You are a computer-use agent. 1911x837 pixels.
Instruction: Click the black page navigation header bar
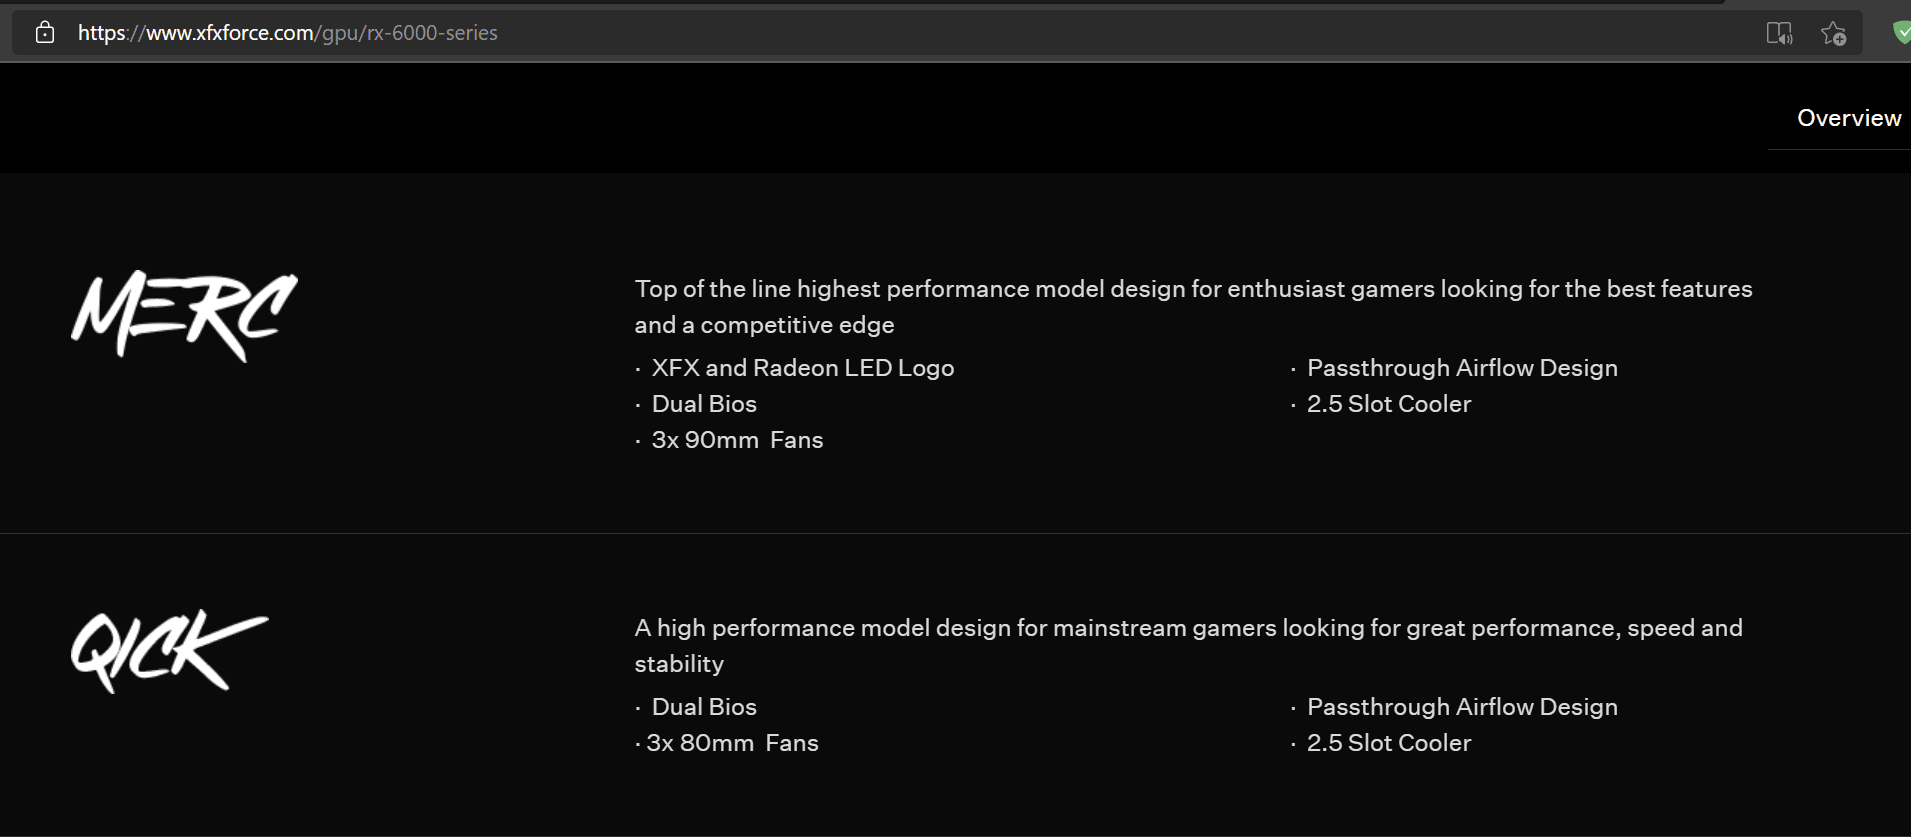[x=800, y=118]
